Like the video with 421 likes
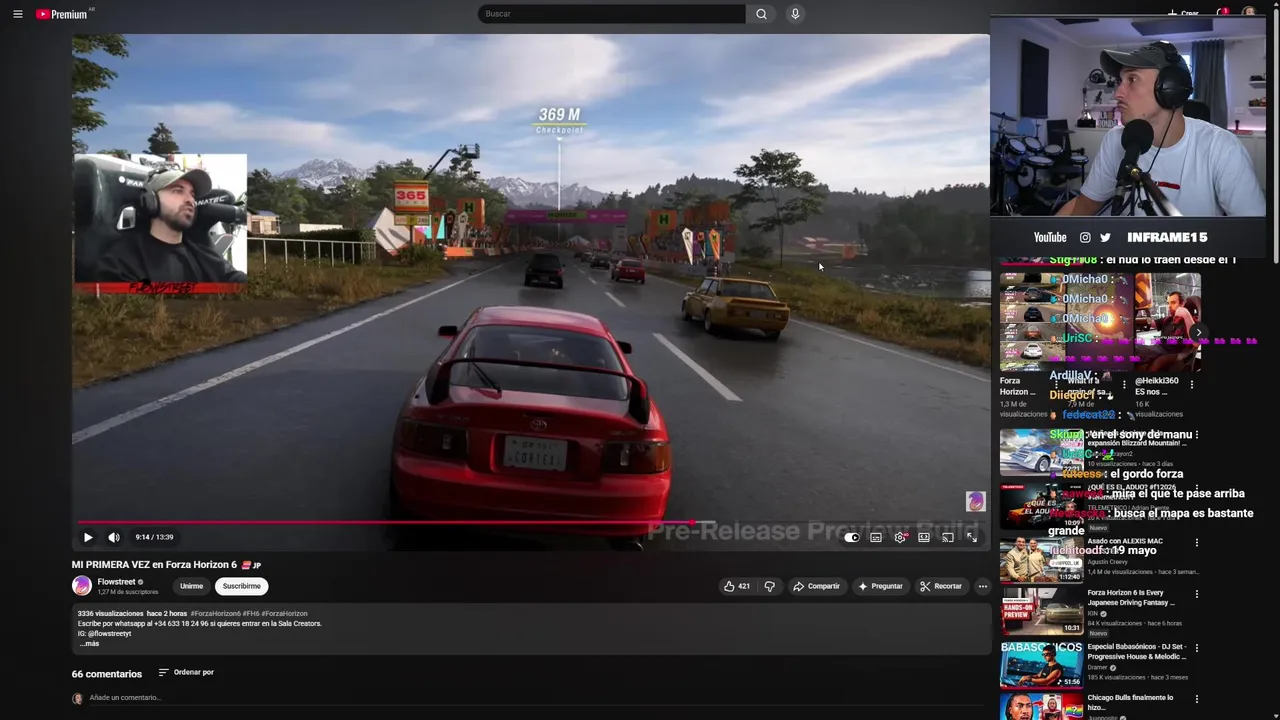This screenshot has width=1280, height=720. coord(737,586)
